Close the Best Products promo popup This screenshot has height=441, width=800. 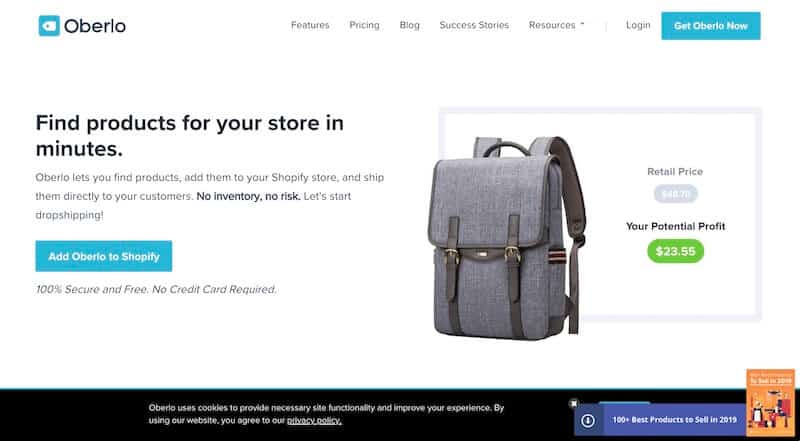(573, 403)
